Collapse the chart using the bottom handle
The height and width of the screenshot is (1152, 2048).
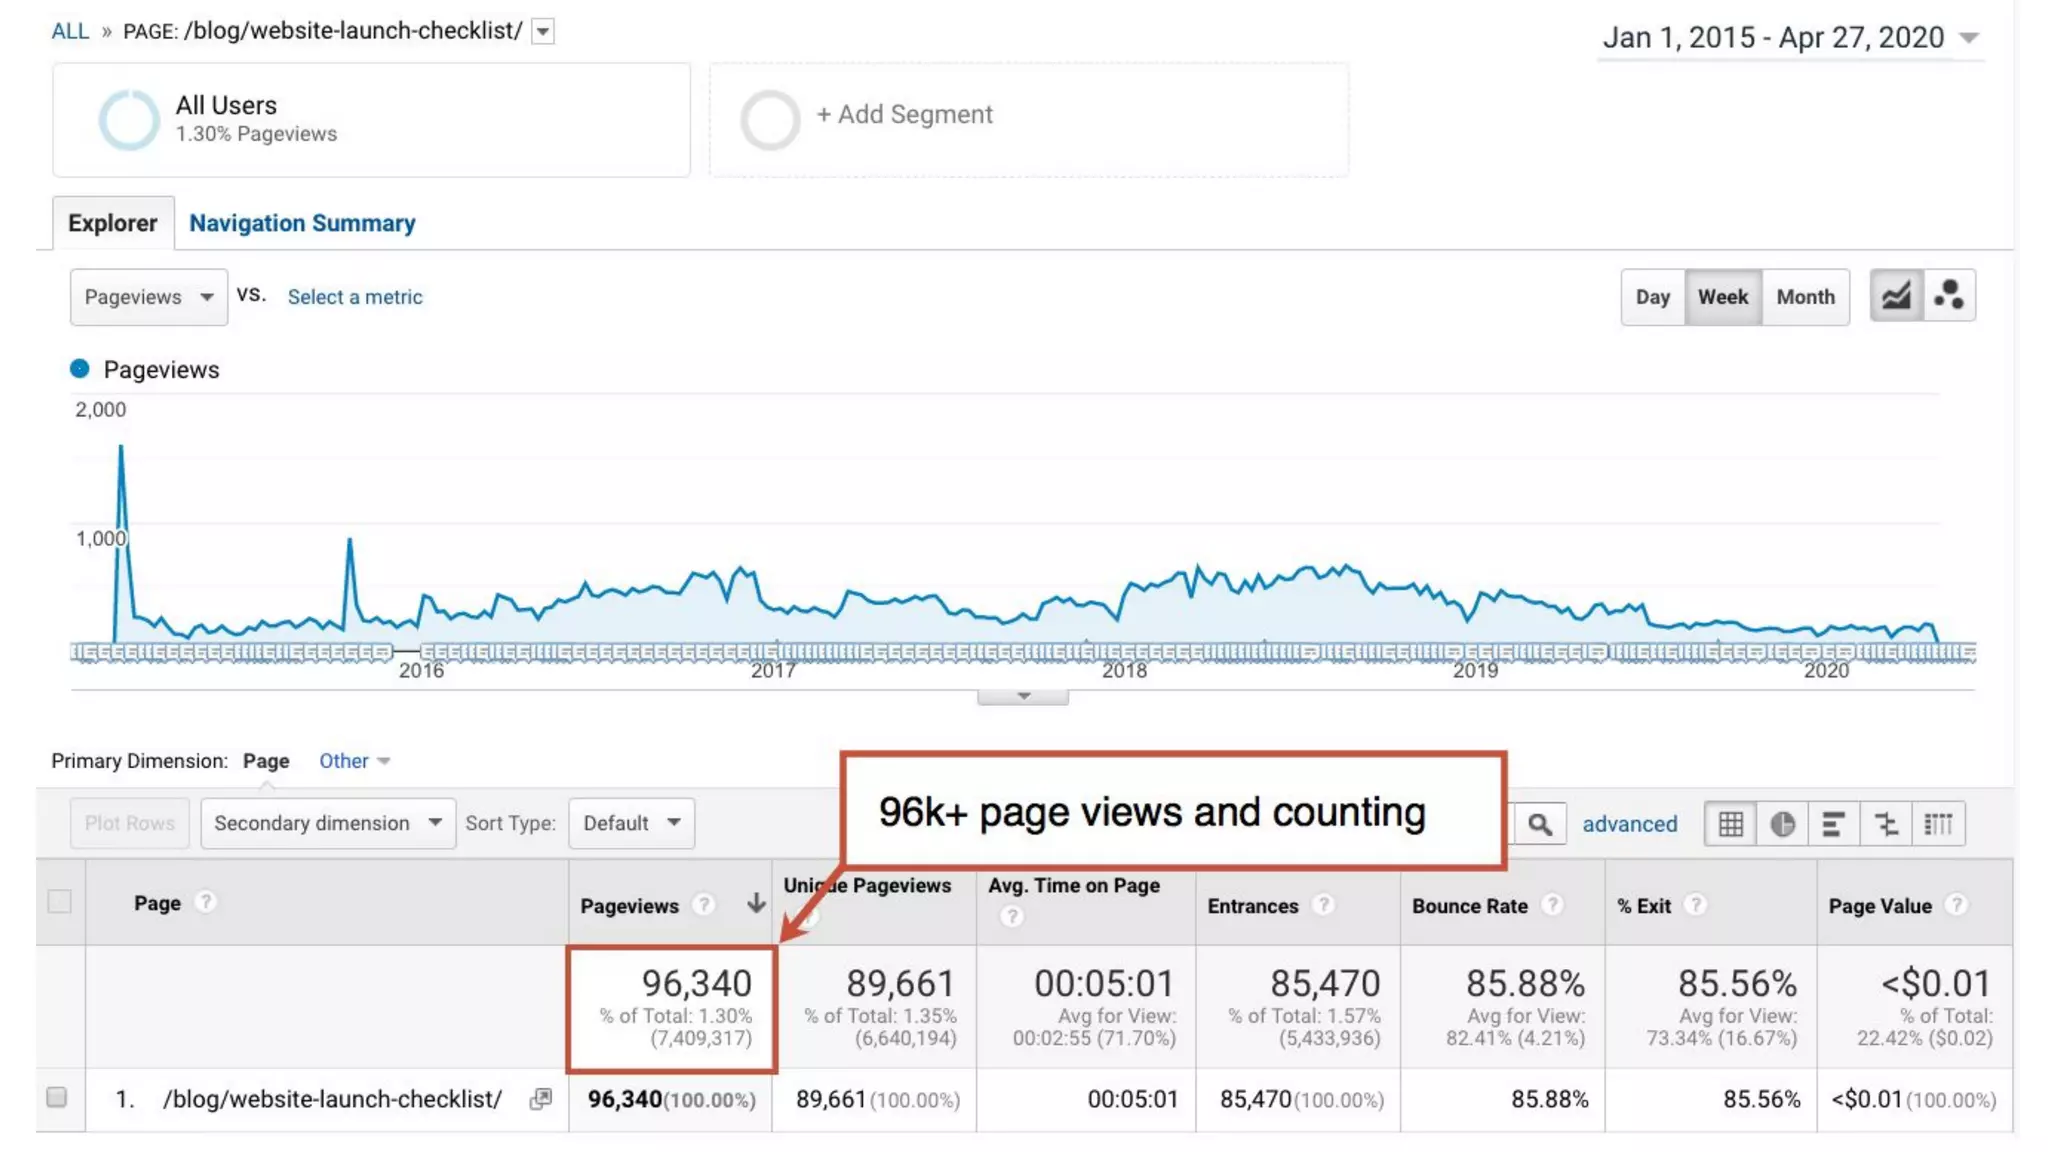(x=1023, y=696)
